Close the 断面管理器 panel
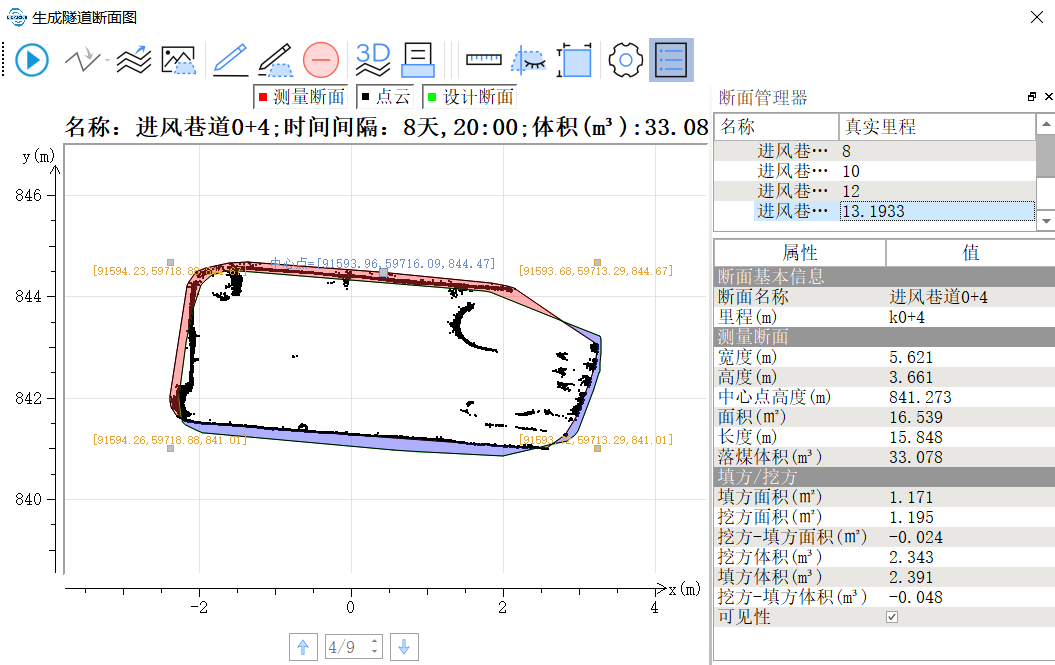Screen dimensions: 1055x665 click(1048, 97)
